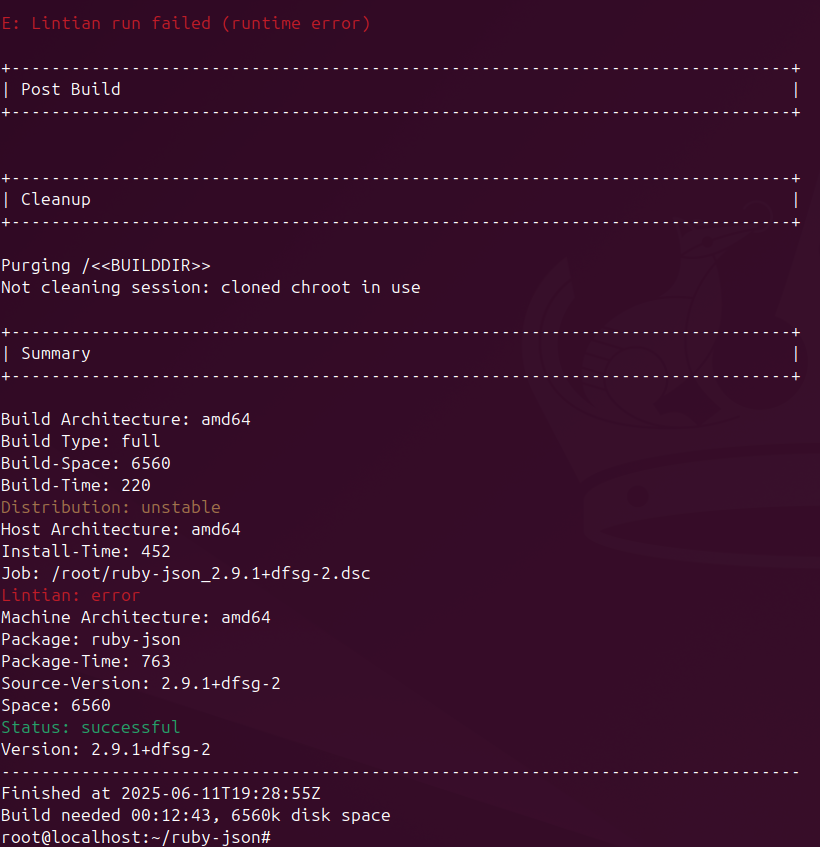Image resolution: width=820 pixels, height=847 pixels.
Task: Click the Cleanup section header
Action: pyautogui.click(x=55, y=199)
